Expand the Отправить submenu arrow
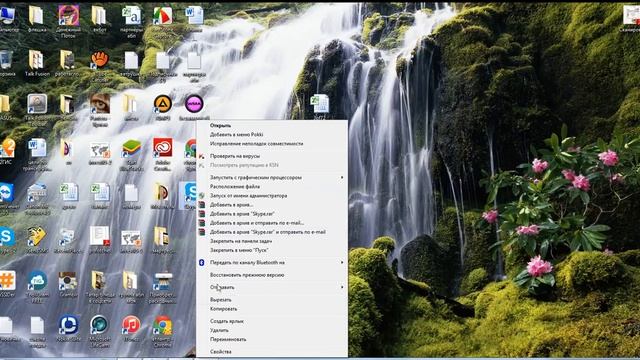The width and height of the screenshot is (640, 360). pyautogui.click(x=342, y=287)
